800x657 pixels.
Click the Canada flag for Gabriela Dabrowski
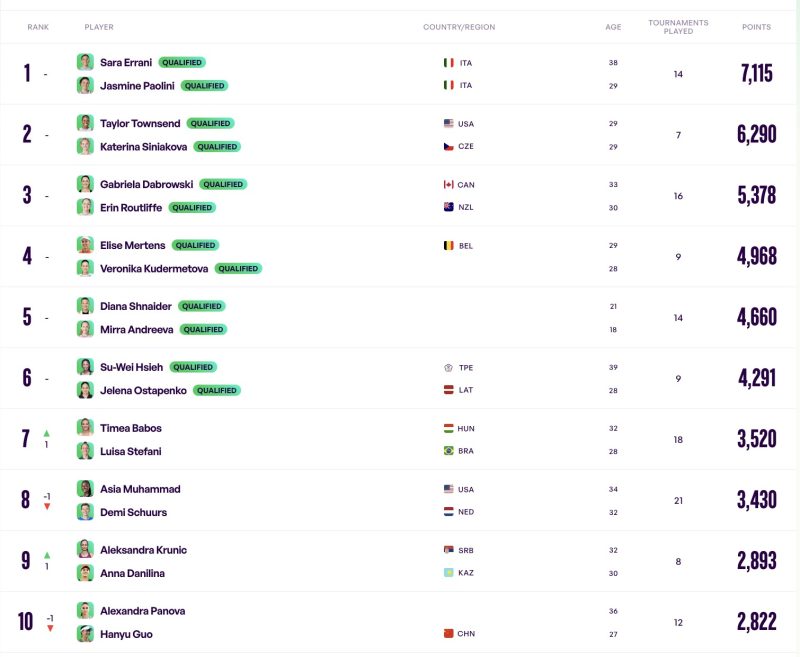tap(448, 184)
